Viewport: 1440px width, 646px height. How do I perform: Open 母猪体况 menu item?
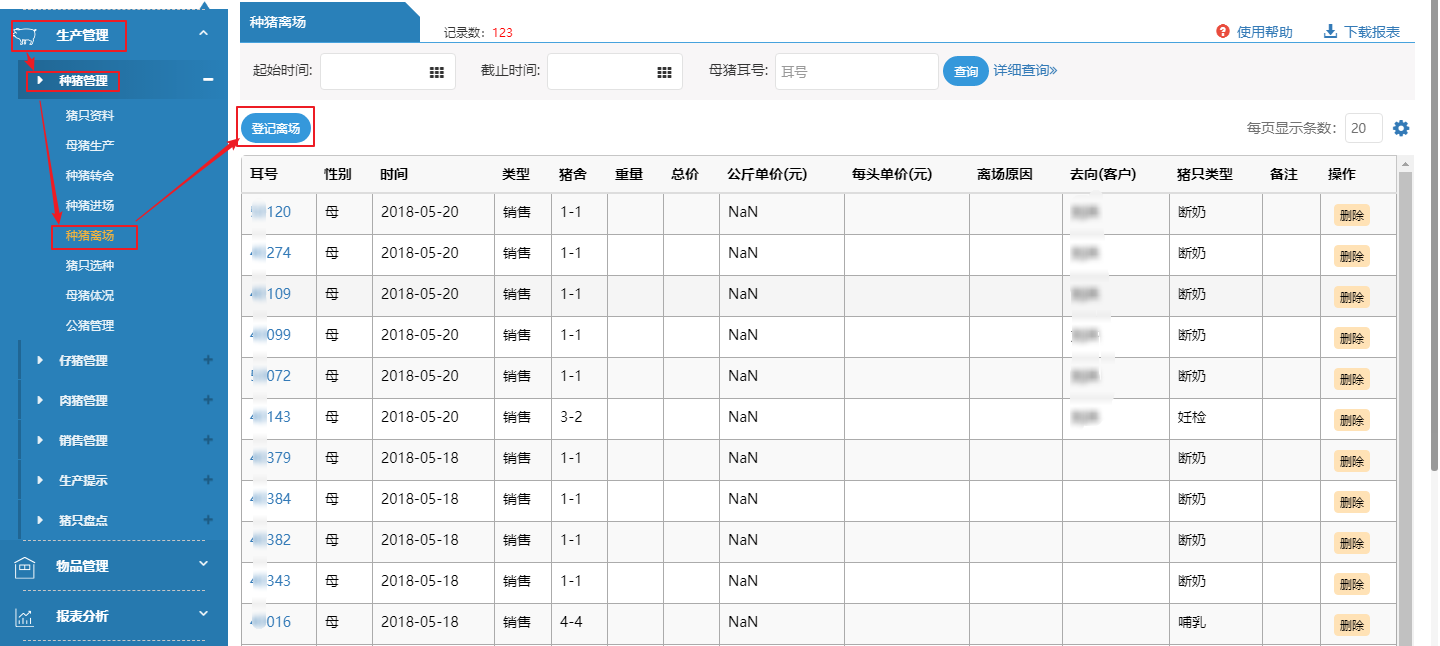(x=90, y=296)
